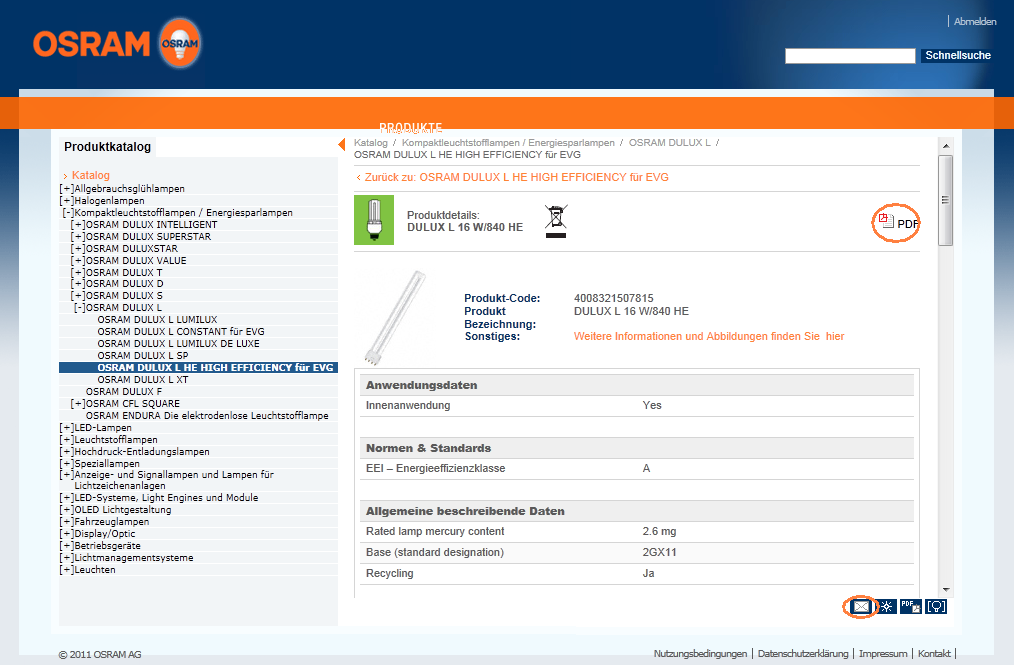Click the crossed-out waste bin symbol
This screenshot has height=665, width=1014.
click(556, 221)
